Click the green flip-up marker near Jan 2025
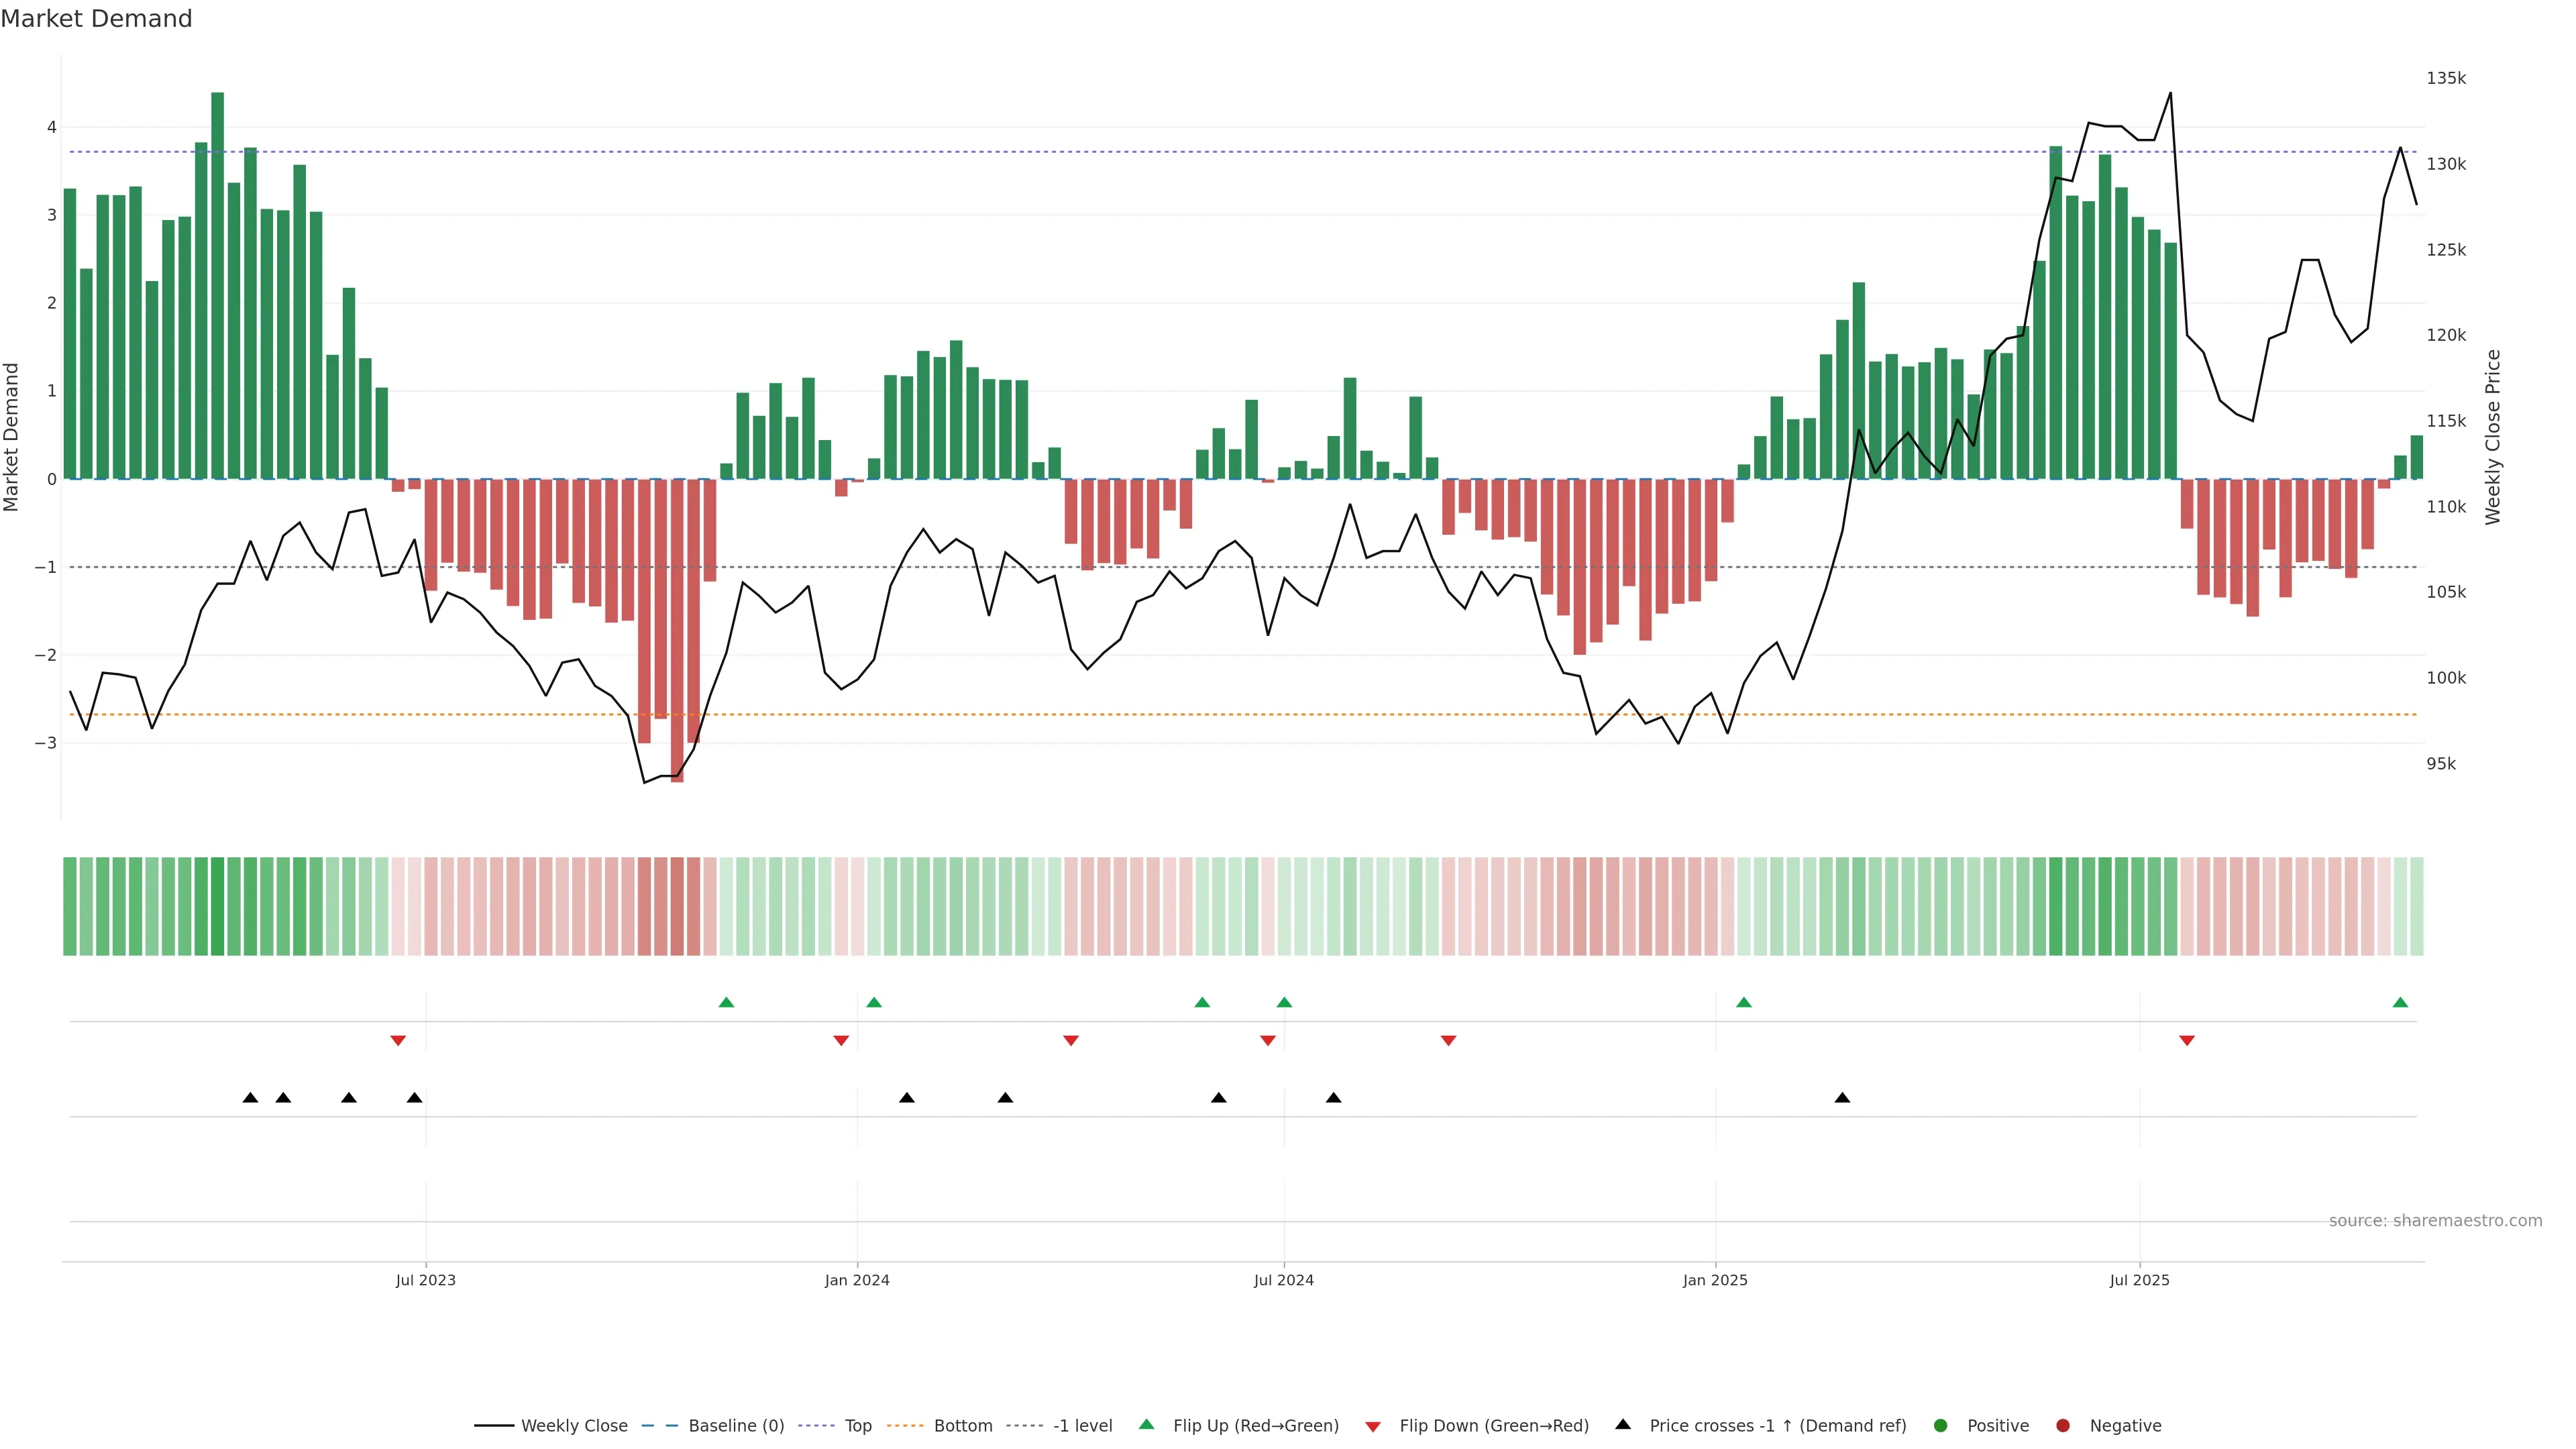 pyautogui.click(x=1744, y=1003)
